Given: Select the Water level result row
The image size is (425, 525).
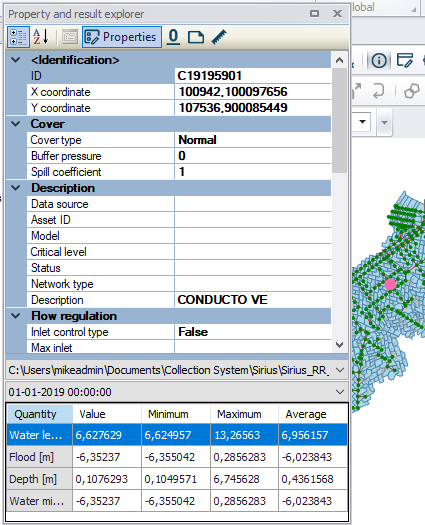Looking at the screenshot, I should click(177, 435).
